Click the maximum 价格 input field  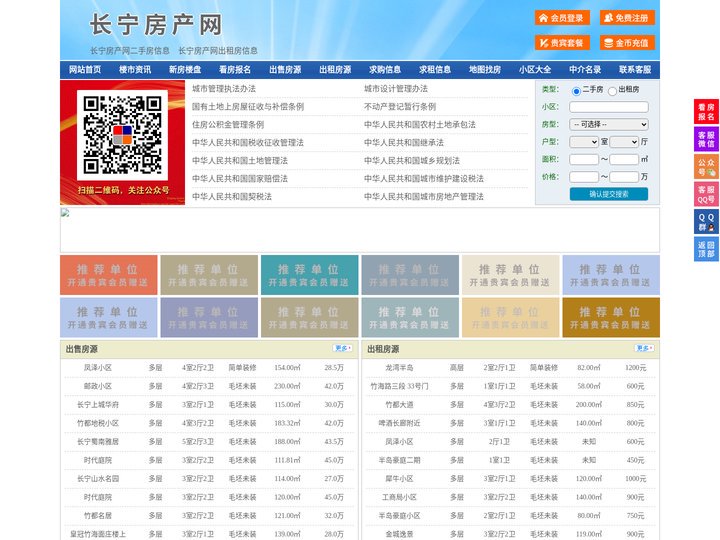pos(624,177)
